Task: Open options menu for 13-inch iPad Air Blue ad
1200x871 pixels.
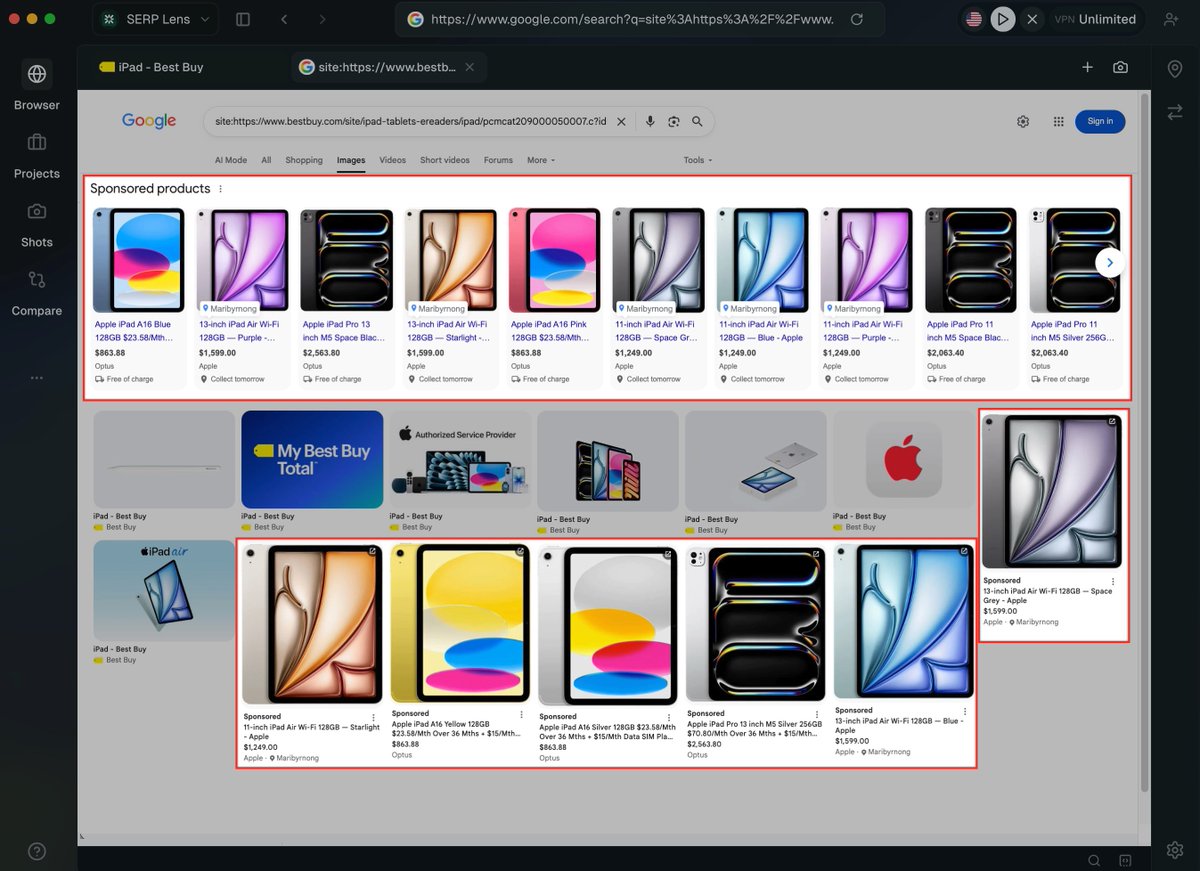Action: 964,711
